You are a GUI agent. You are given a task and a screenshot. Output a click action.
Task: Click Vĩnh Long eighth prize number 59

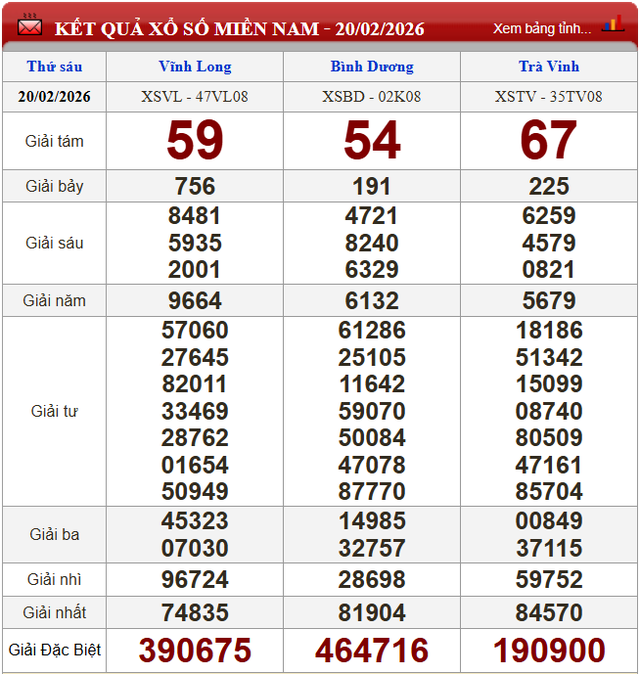[195, 141]
